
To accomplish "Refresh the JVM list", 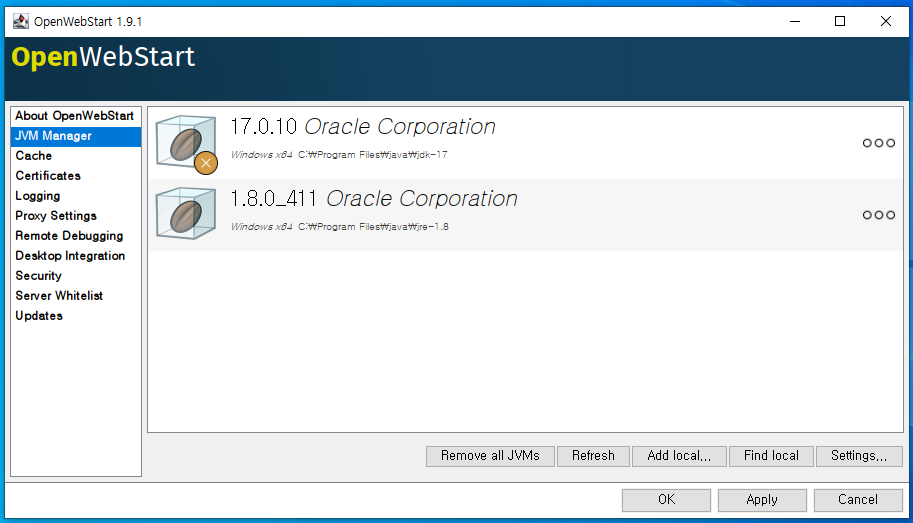I will [593, 456].
